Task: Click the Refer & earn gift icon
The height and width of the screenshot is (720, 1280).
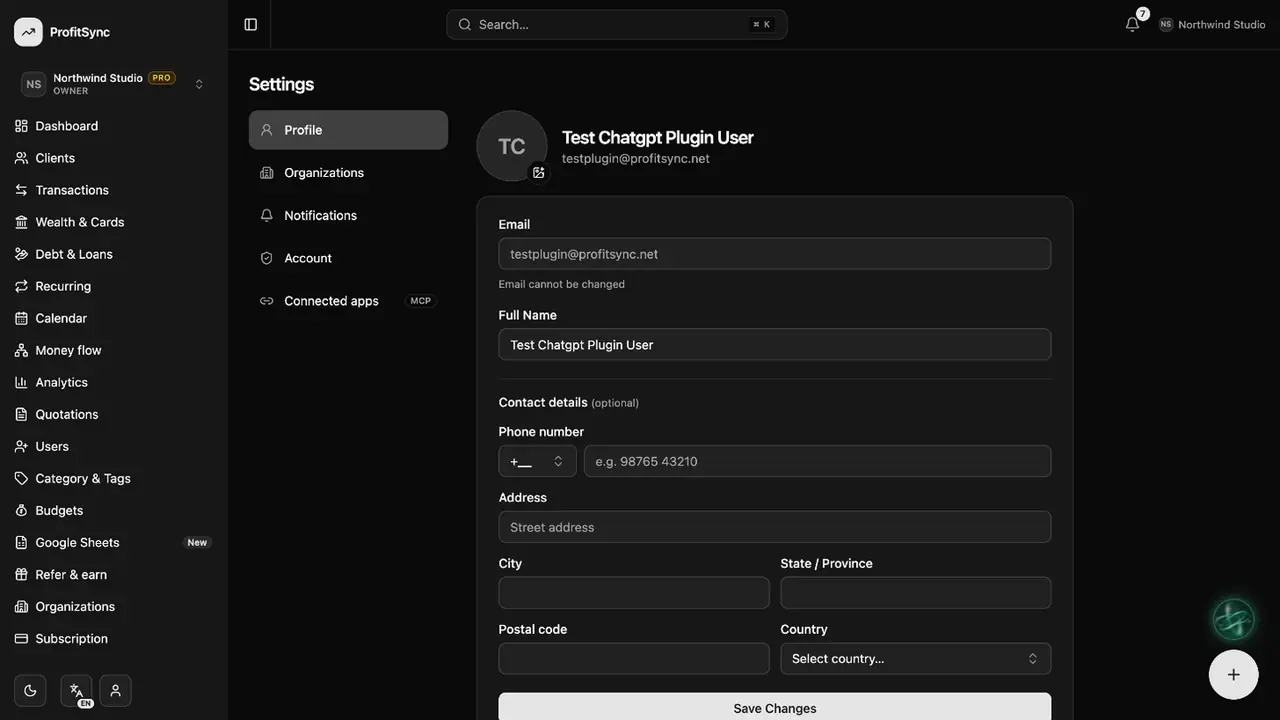Action: pos(21,574)
